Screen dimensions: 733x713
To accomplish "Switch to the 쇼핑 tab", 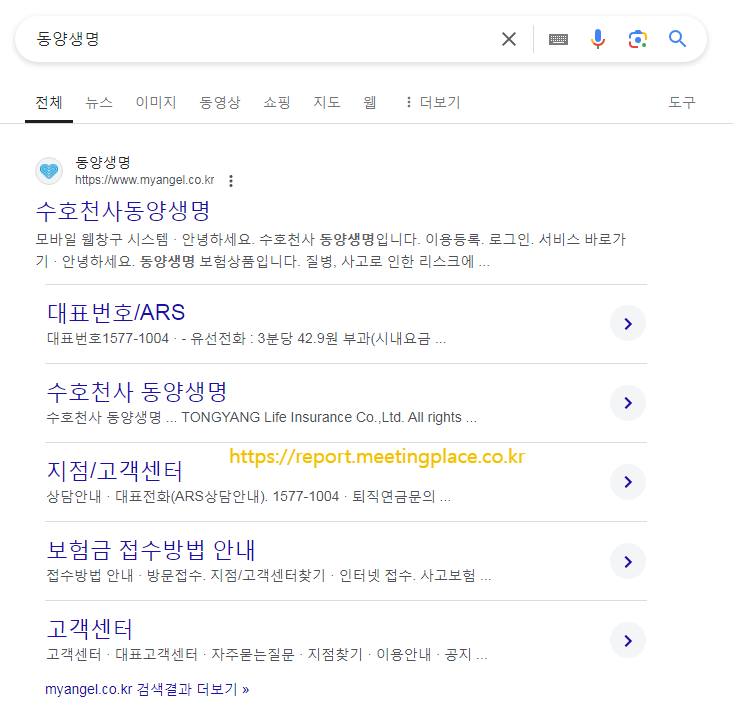I will [x=277, y=102].
